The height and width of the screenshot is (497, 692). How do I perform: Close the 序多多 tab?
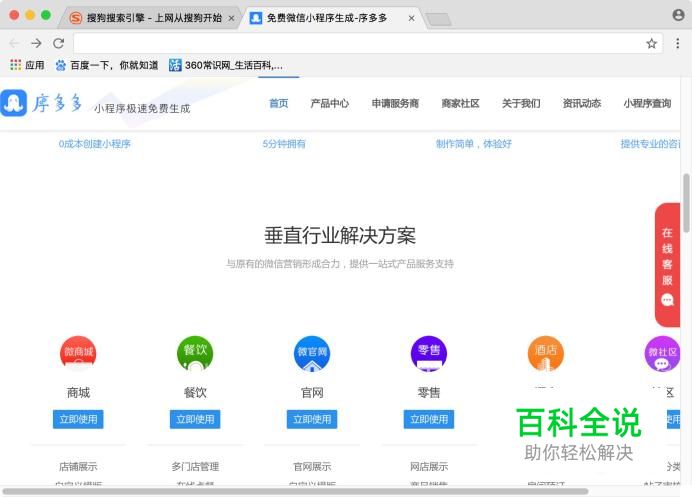pos(411,19)
